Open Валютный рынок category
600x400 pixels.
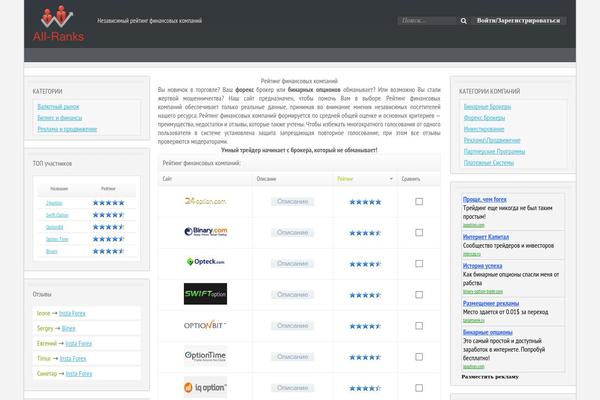tap(58, 106)
